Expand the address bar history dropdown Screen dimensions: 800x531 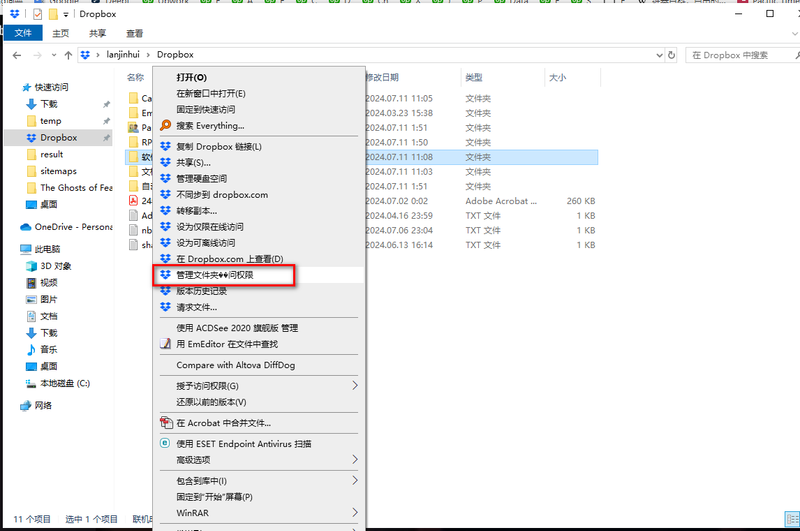point(659,55)
